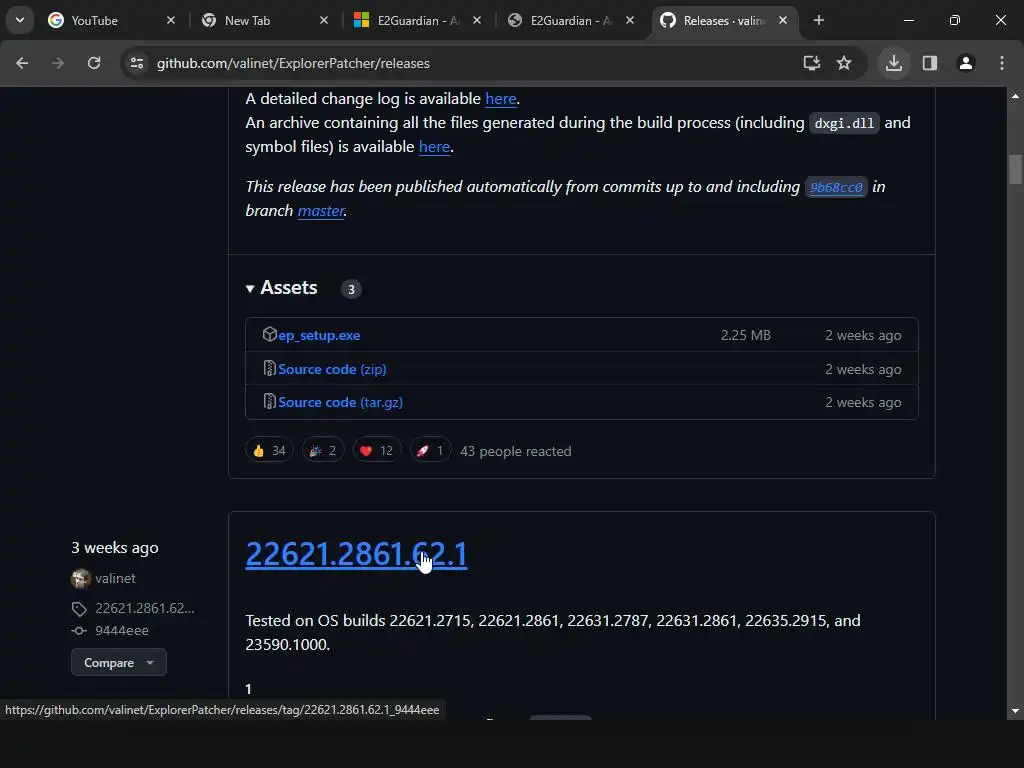The width and height of the screenshot is (1024, 768).
Task: Open build archive 'here' link
Action: 434,147
